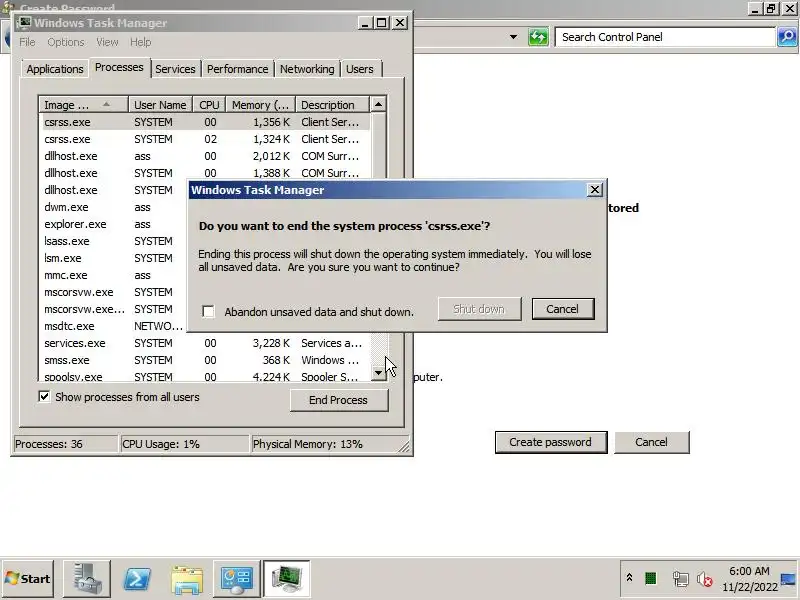Image resolution: width=800 pixels, height=600 pixels.
Task: Click the Control Panel search magnifier icon
Action: coord(787,37)
